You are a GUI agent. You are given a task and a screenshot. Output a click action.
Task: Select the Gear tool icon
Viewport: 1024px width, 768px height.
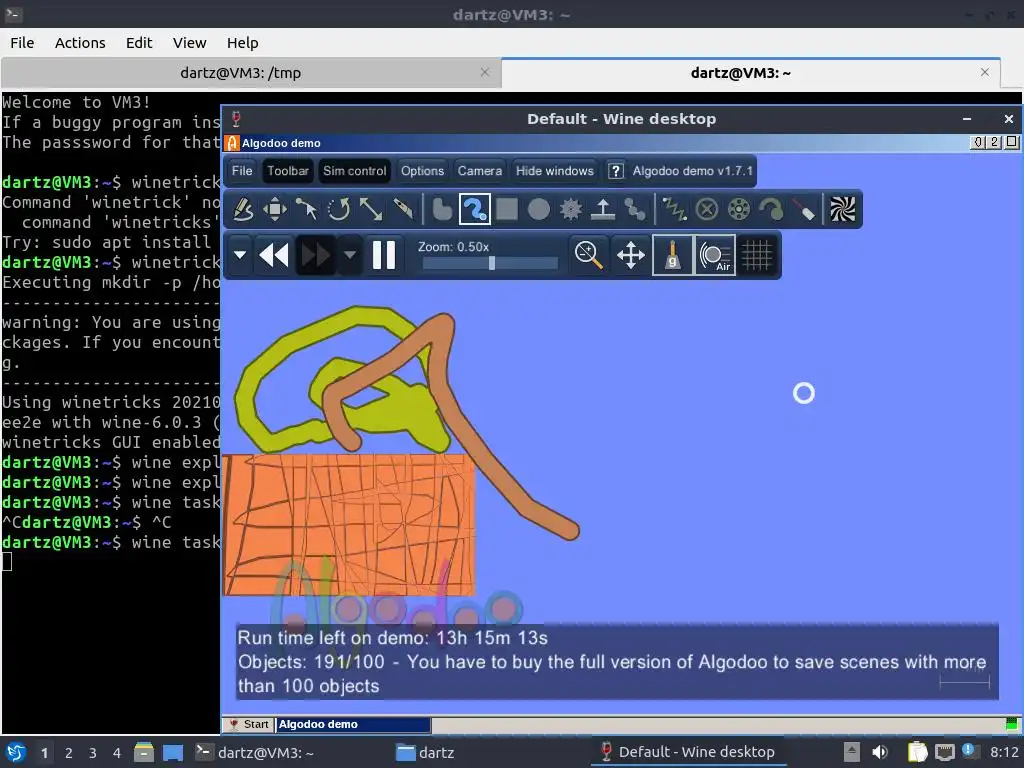[x=571, y=210]
